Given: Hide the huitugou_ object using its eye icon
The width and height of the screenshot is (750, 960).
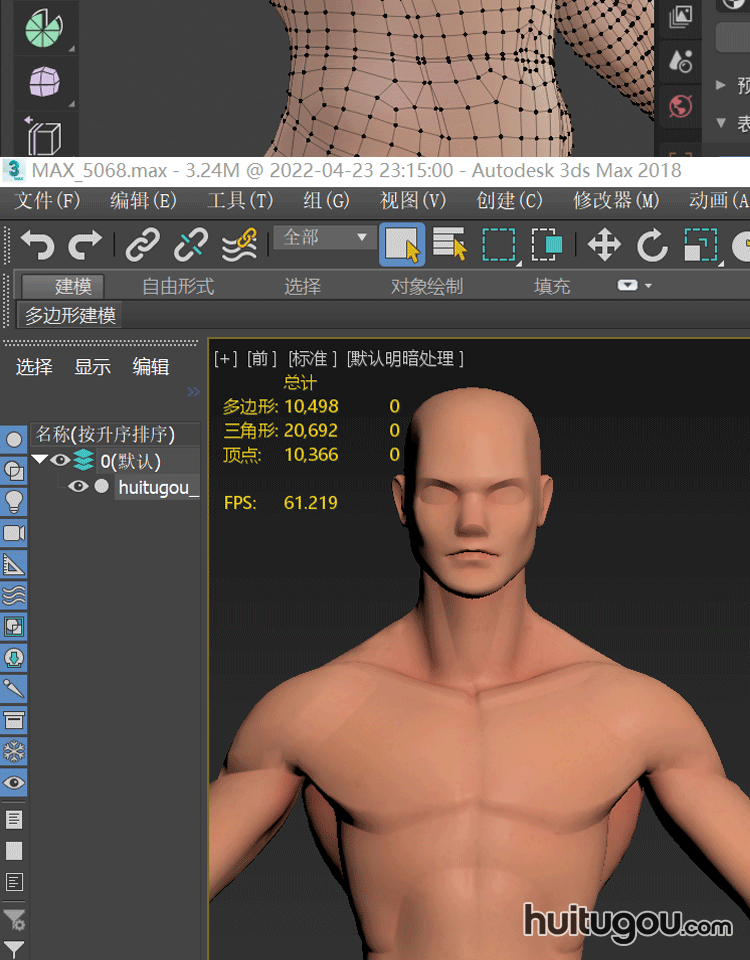Looking at the screenshot, I should pos(78,487).
